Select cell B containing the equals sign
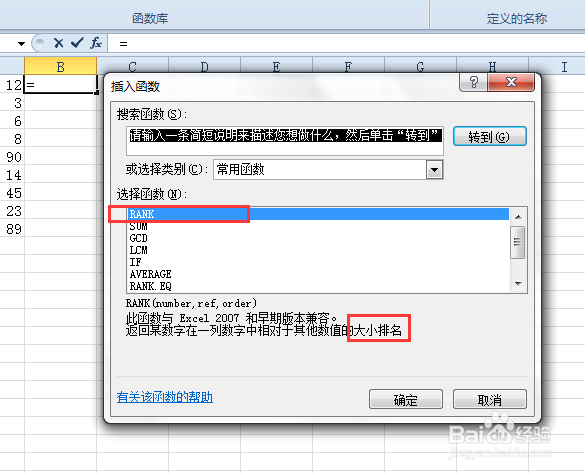This screenshot has width=585, height=473. pyautogui.click(x=60, y=84)
